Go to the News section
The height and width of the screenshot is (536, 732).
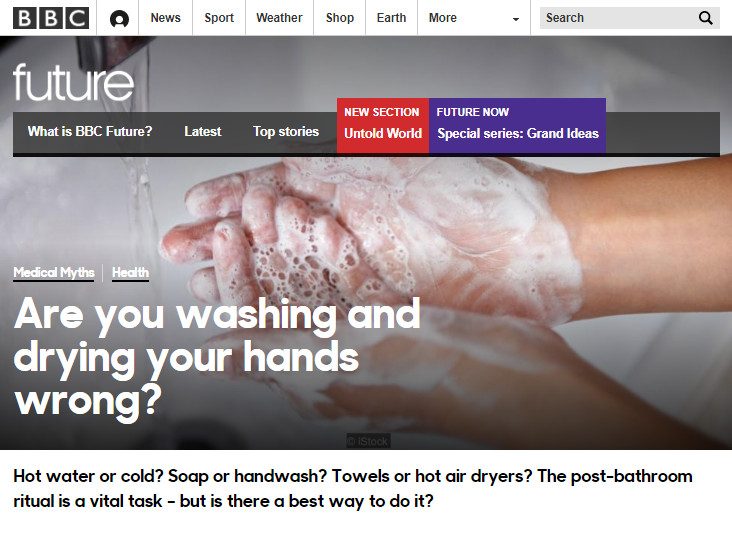(x=165, y=18)
